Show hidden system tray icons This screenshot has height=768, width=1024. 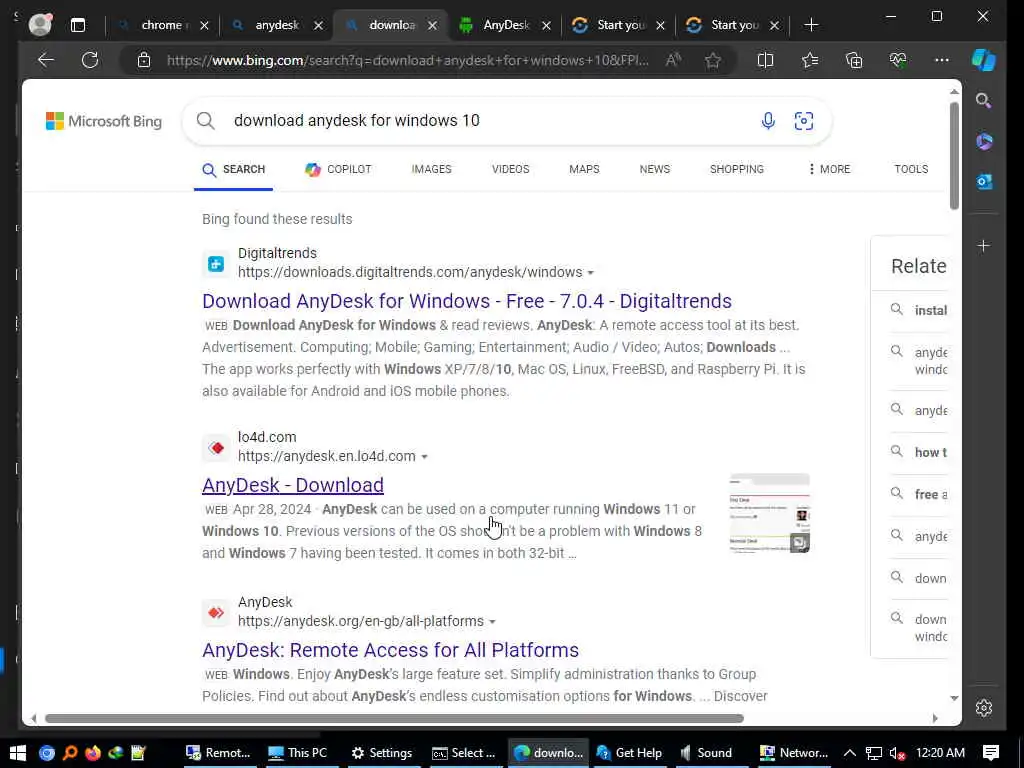point(849,753)
